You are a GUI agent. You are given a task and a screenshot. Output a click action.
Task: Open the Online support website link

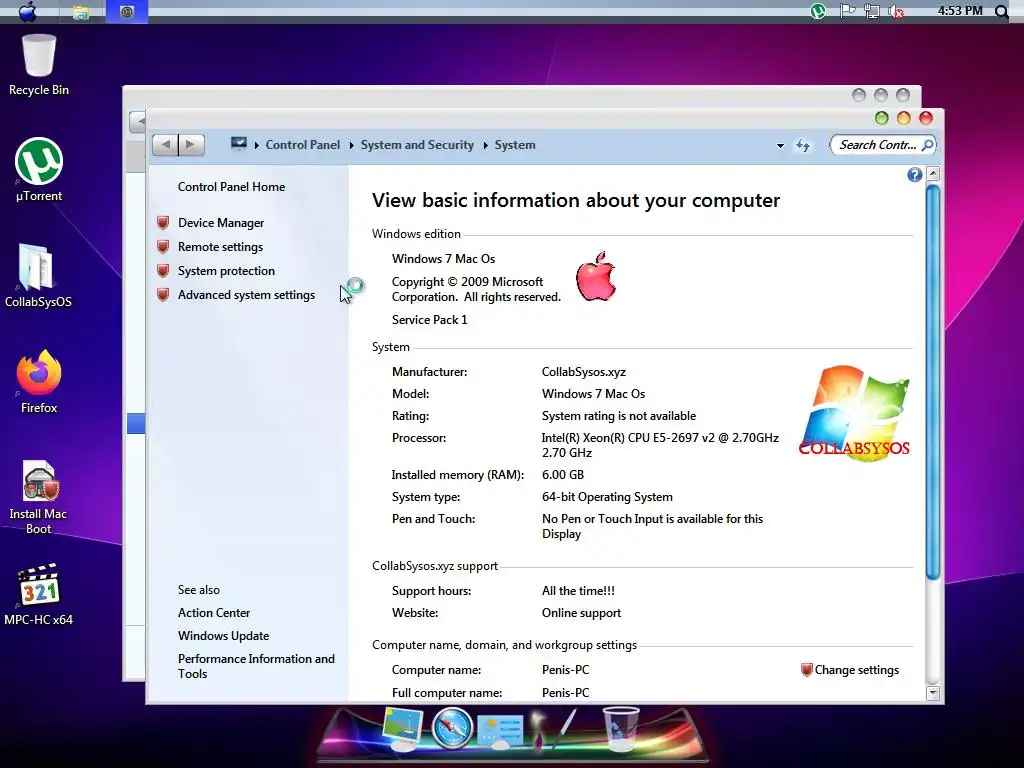(581, 613)
